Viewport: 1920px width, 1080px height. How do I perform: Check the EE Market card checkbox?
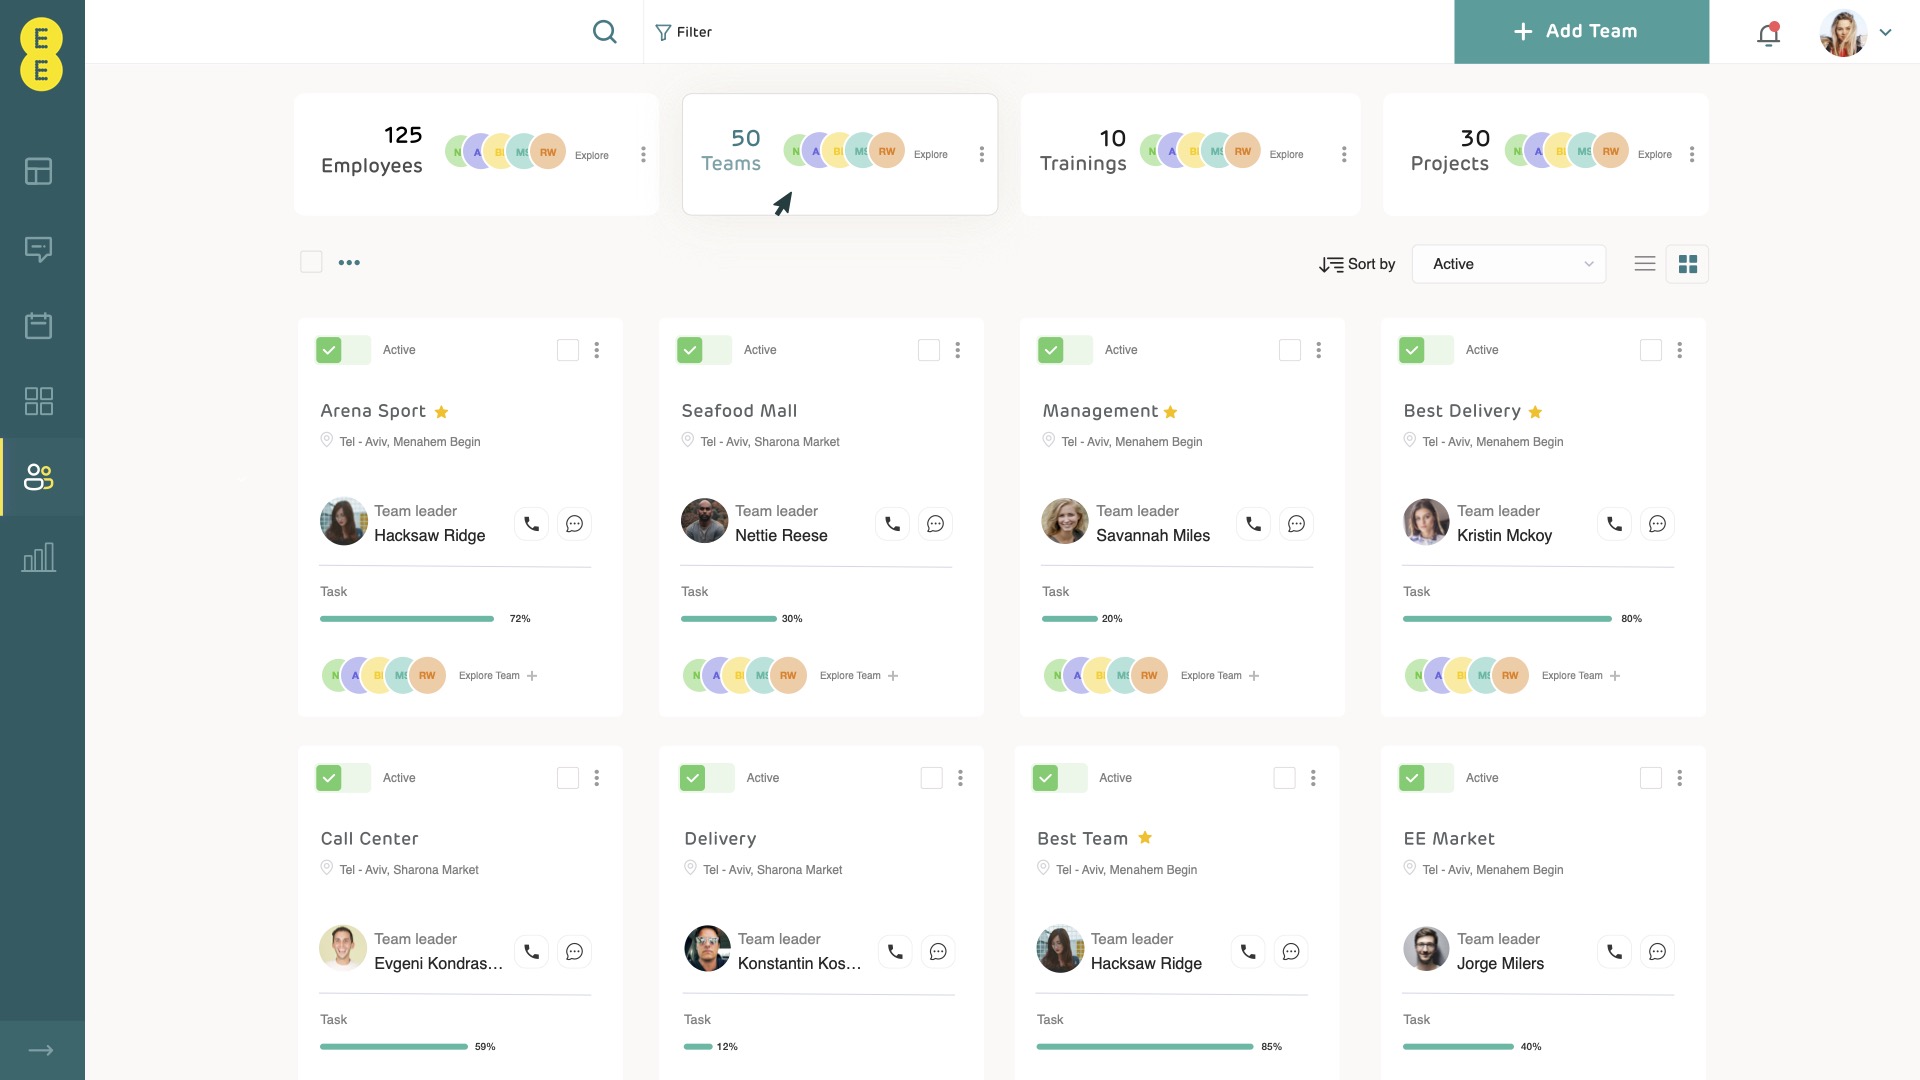click(1651, 778)
